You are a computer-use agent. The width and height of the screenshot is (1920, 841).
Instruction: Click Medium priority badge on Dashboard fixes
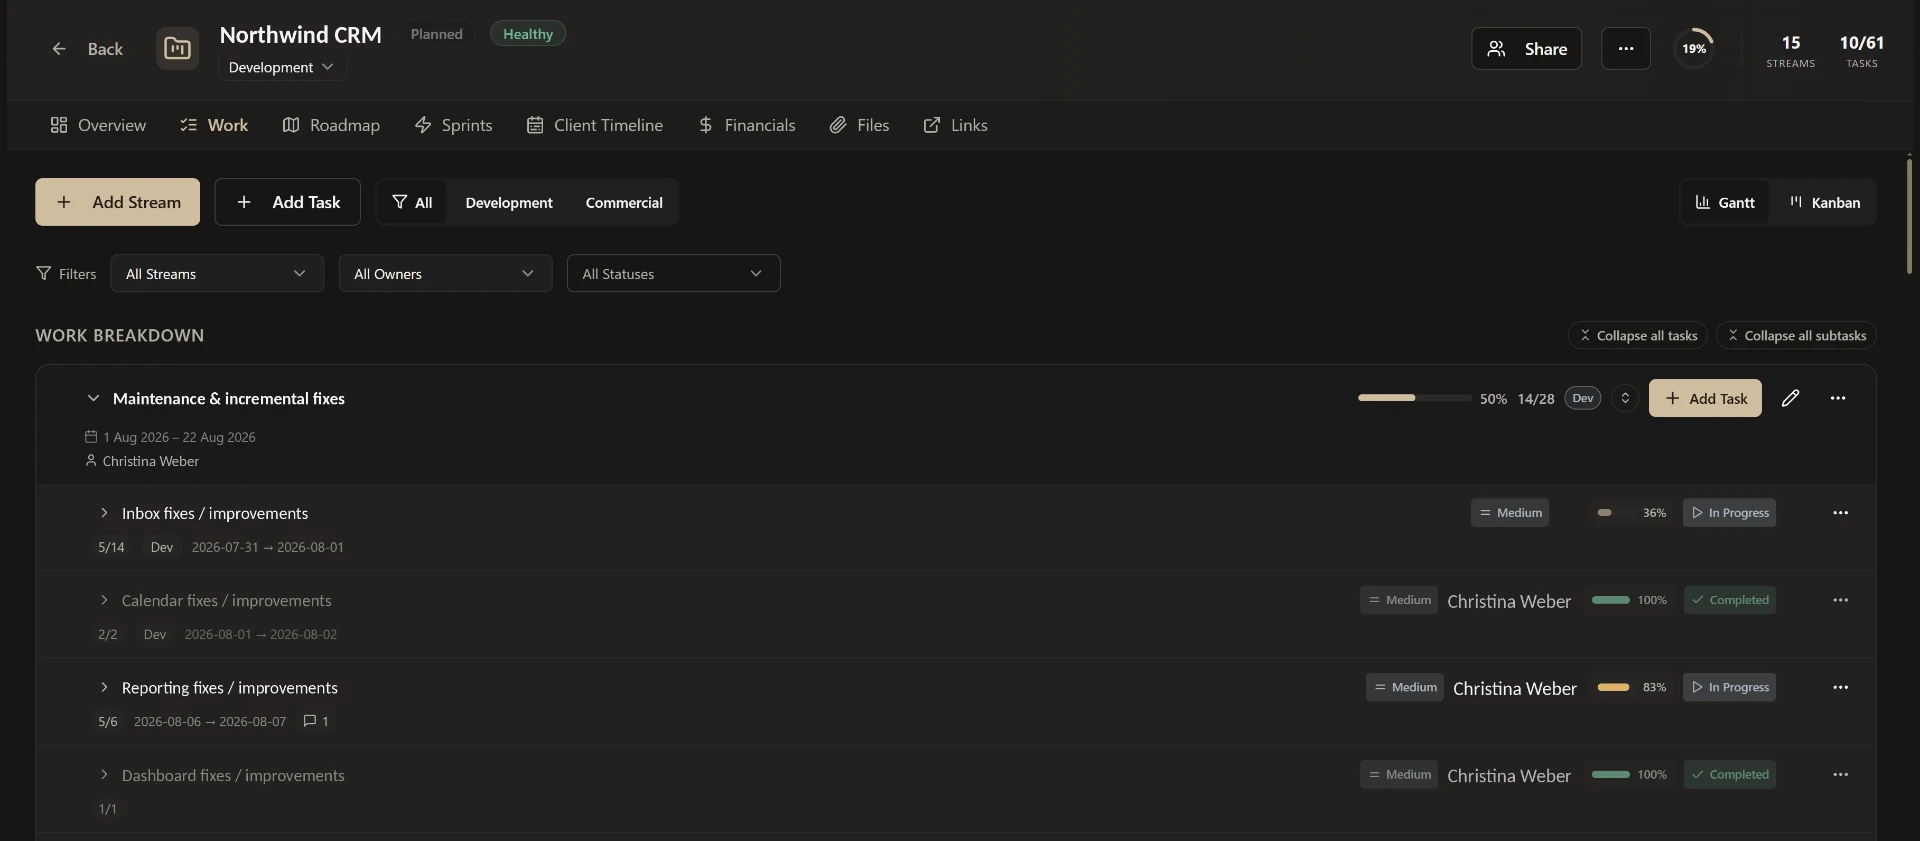pyautogui.click(x=1399, y=775)
